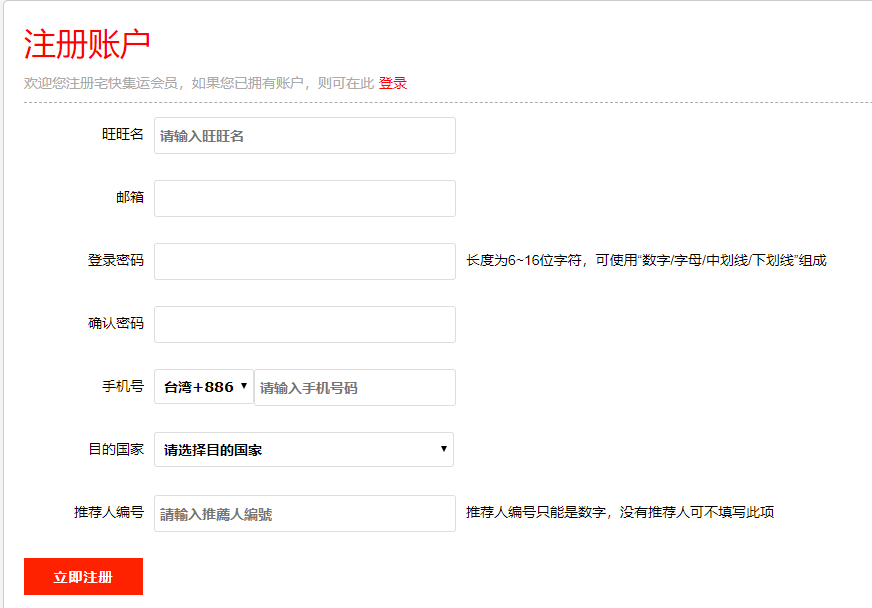Click the 推荐人编号 field label
This screenshot has width=872, height=608.
(108, 512)
